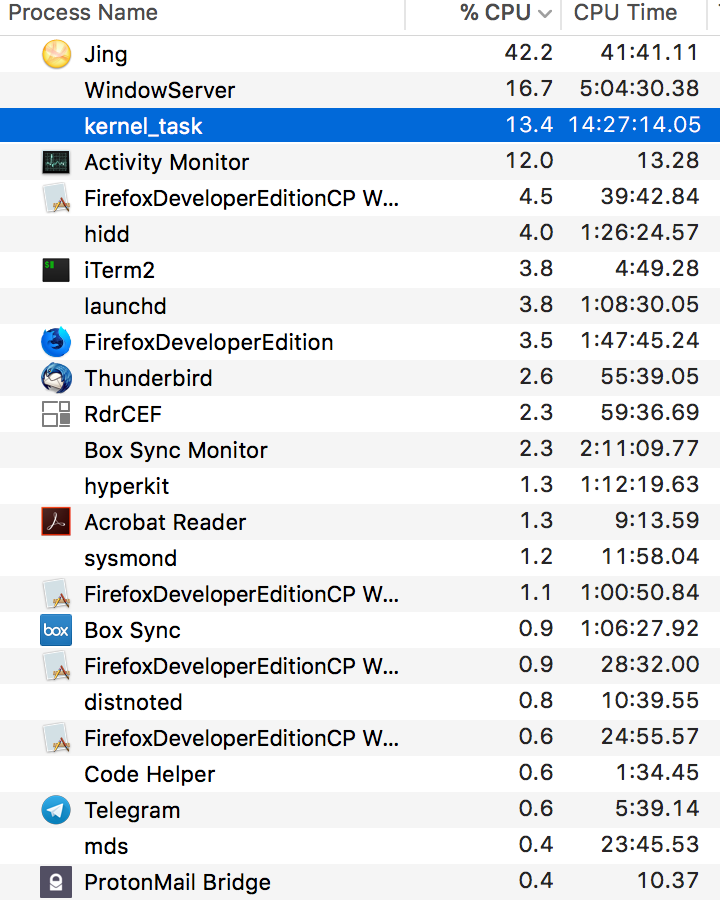Viewport: 720px width, 904px height.
Task: Click Jing's 42.2 CPU value
Action: tap(529, 52)
